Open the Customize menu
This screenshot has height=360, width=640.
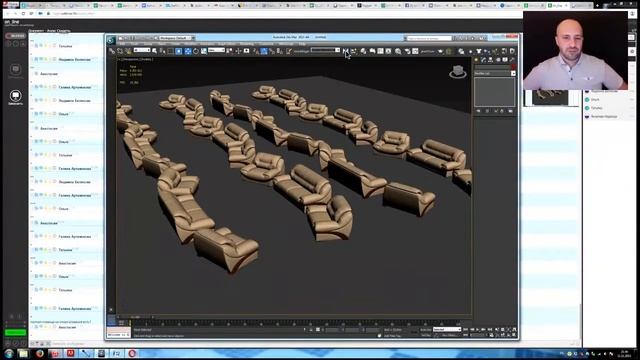point(267,44)
